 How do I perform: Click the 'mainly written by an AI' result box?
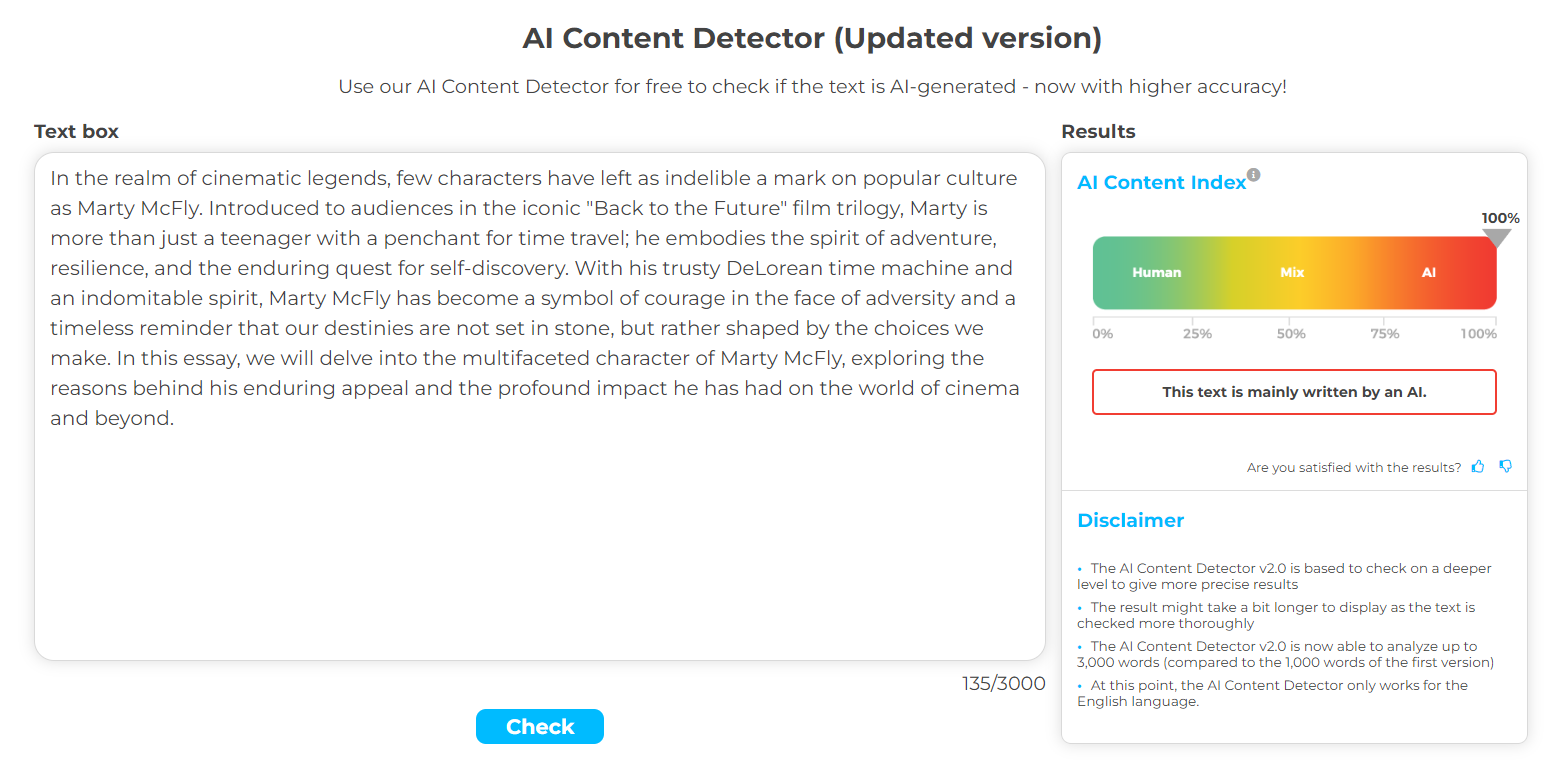(1294, 392)
